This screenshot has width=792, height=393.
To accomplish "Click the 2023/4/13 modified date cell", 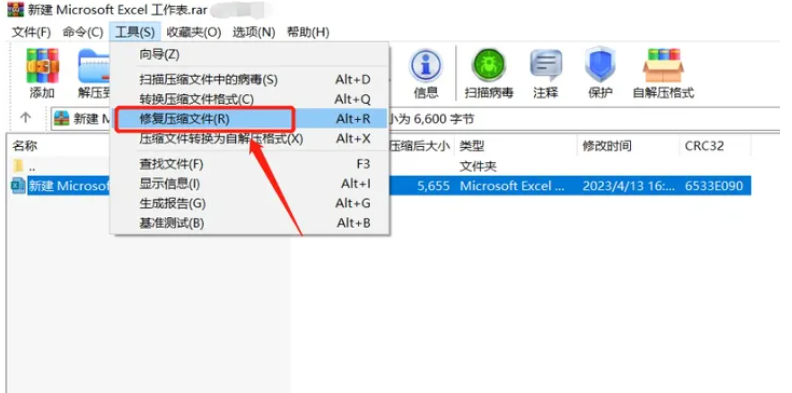I will [x=628, y=186].
